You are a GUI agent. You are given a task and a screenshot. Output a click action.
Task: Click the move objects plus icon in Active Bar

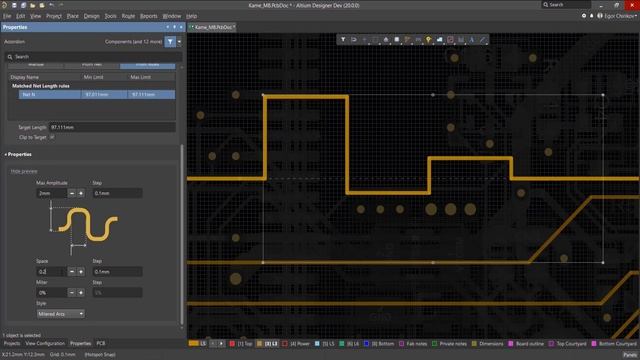tap(364, 40)
